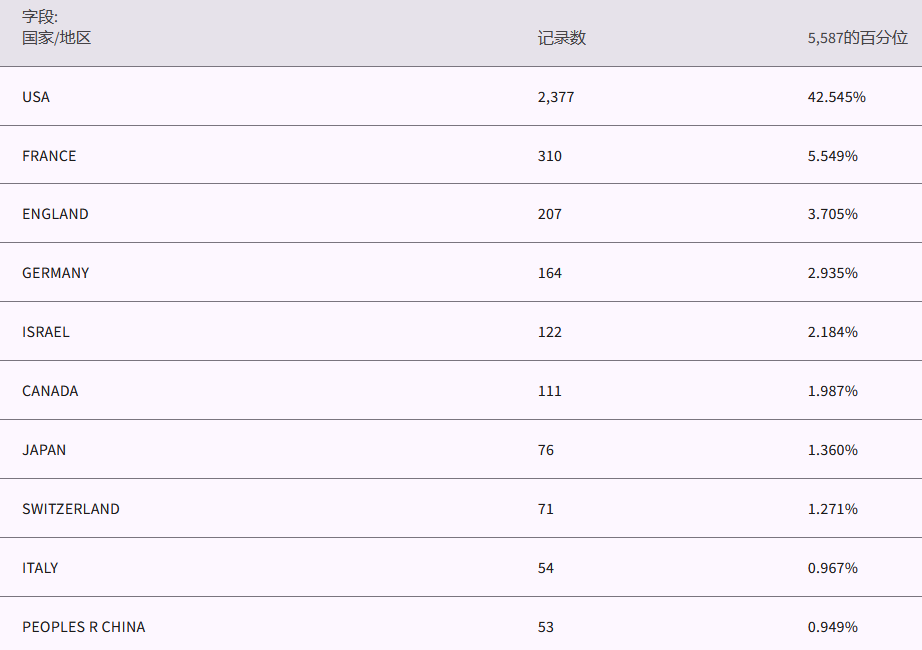Click the 记录数 column header
Viewport: 922px width, 650px height.
[x=561, y=38]
